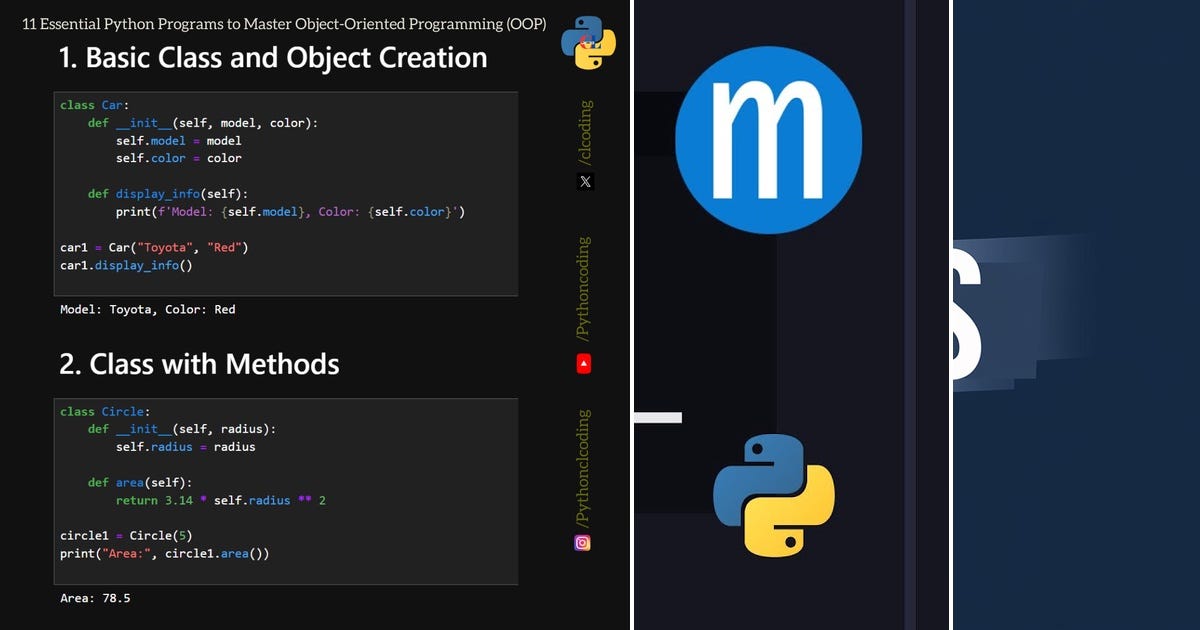This screenshot has width=1200, height=630.
Task: Click the infographic title about 11 Essential Python Programs
Action: [283, 23]
